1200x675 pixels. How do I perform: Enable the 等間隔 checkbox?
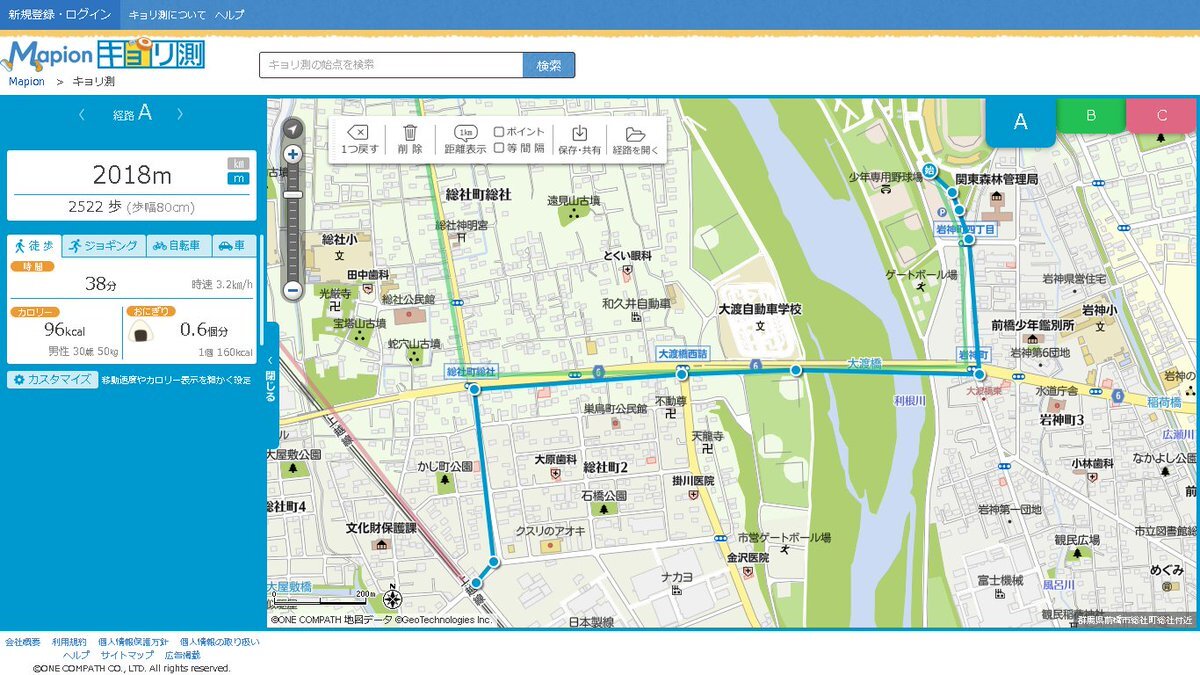tap(499, 148)
